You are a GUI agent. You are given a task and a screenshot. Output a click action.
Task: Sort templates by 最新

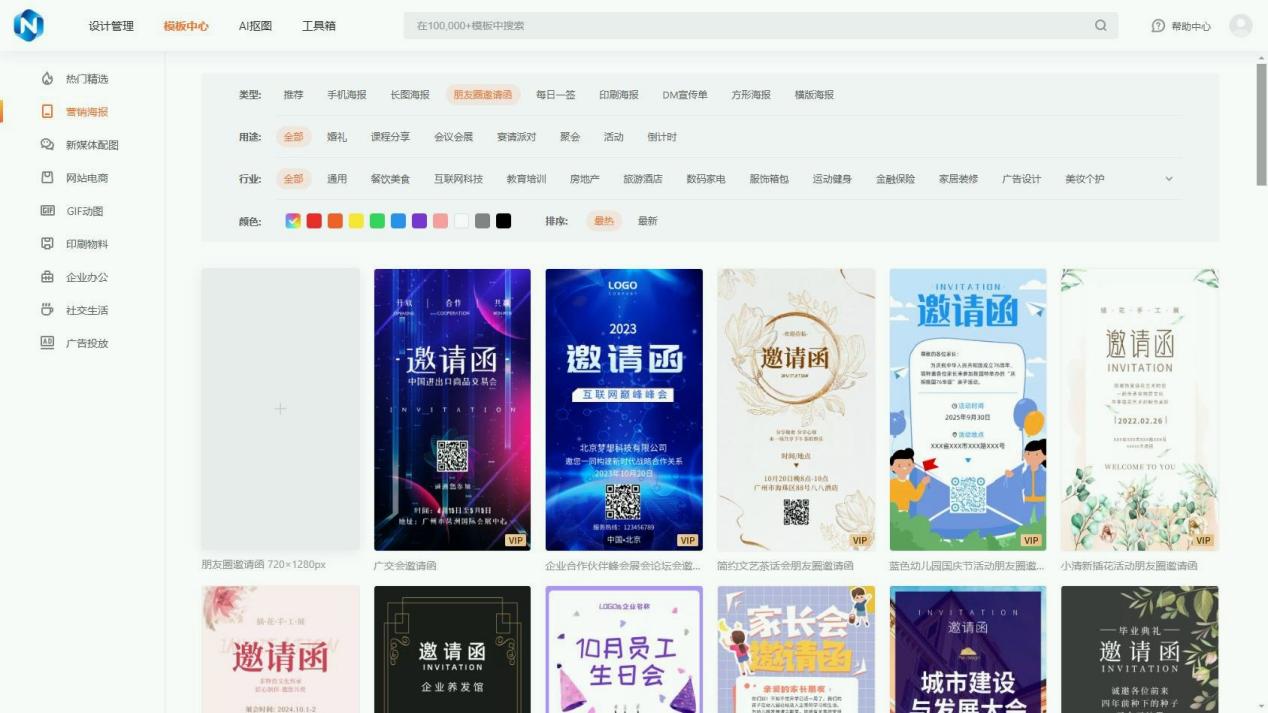(x=648, y=221)
